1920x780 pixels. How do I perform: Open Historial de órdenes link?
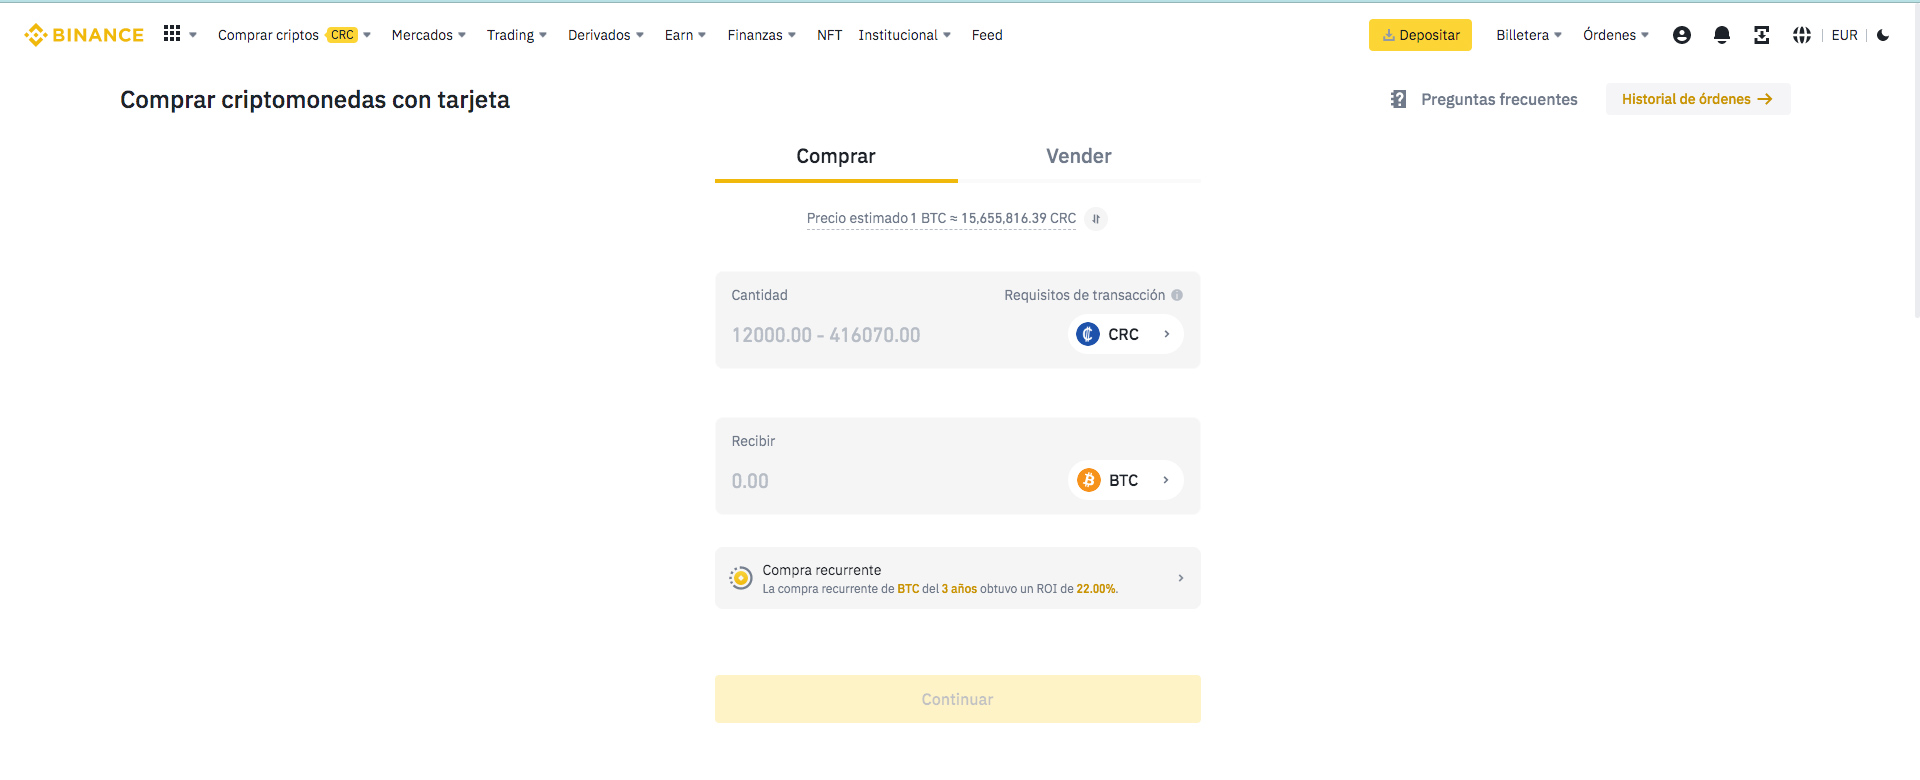[x=1698, y=99]
